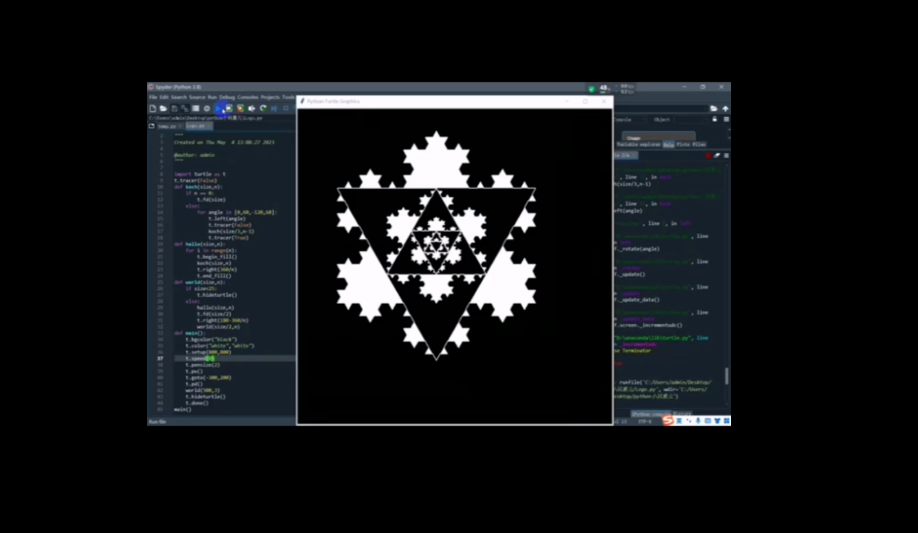Image resolution: width=918 pixels, height=533 pixels.
Task: Click the green Run file button
Action: pos(218,108)
